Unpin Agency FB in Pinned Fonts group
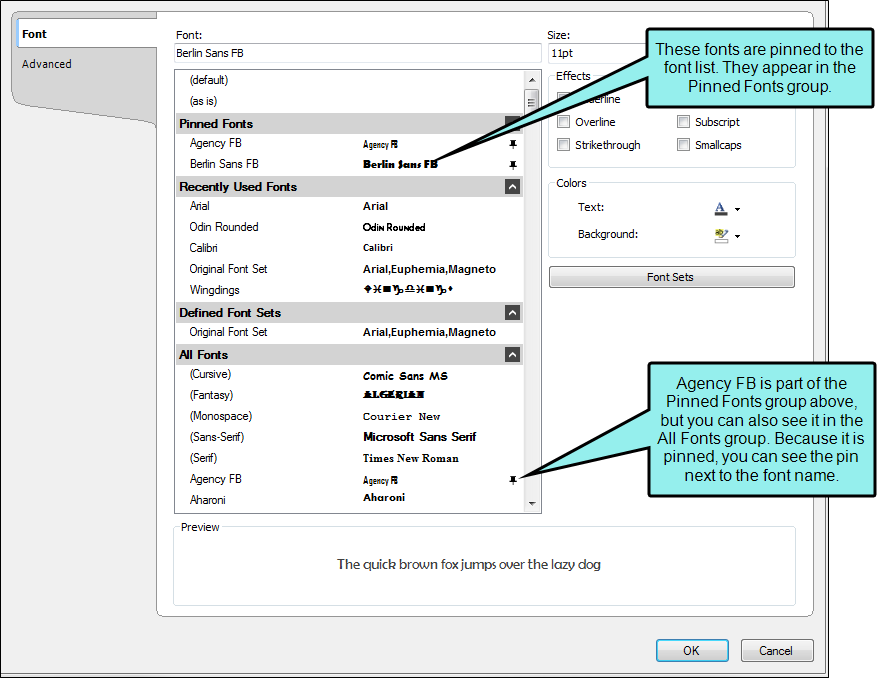The image size is (885, 678). [x=512, y=145]
